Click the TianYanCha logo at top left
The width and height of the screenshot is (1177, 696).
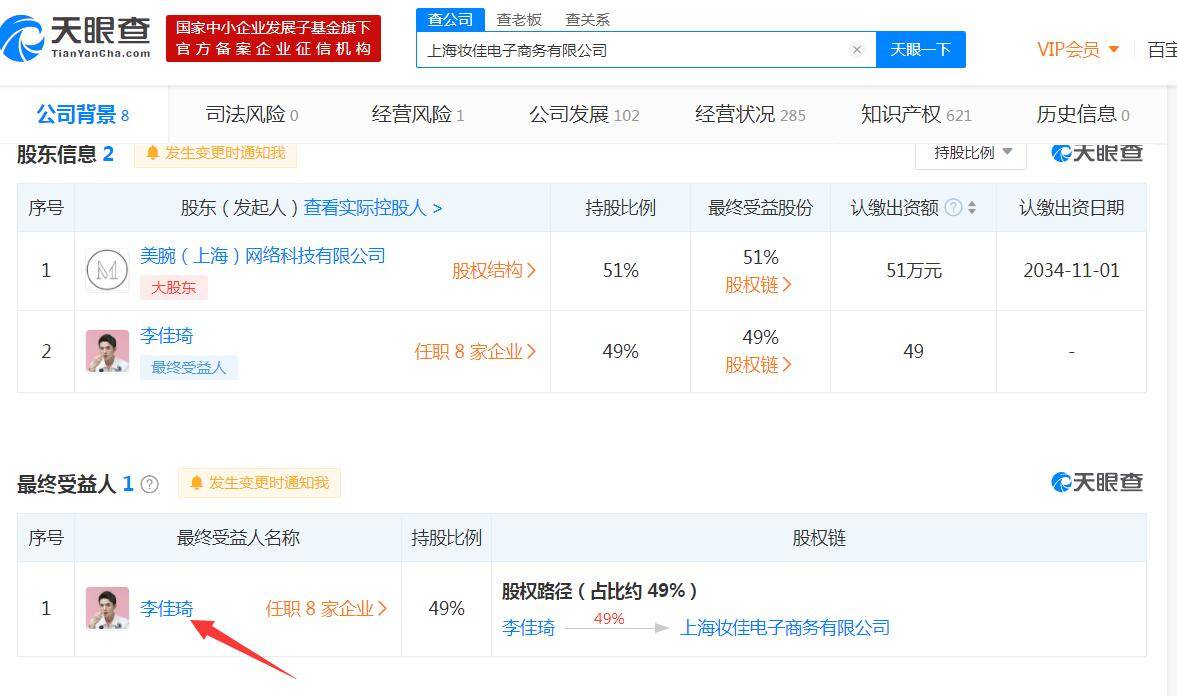(x=76, y=38)
